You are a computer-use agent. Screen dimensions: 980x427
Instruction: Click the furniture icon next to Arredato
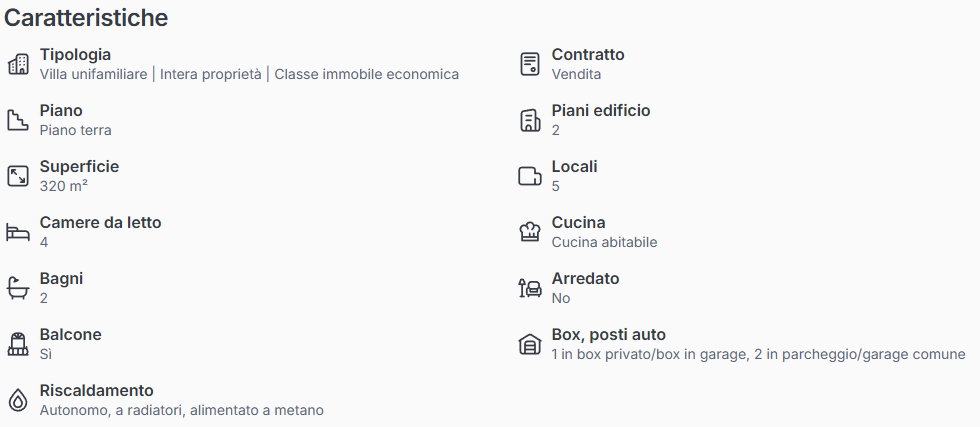click(530, 288)
